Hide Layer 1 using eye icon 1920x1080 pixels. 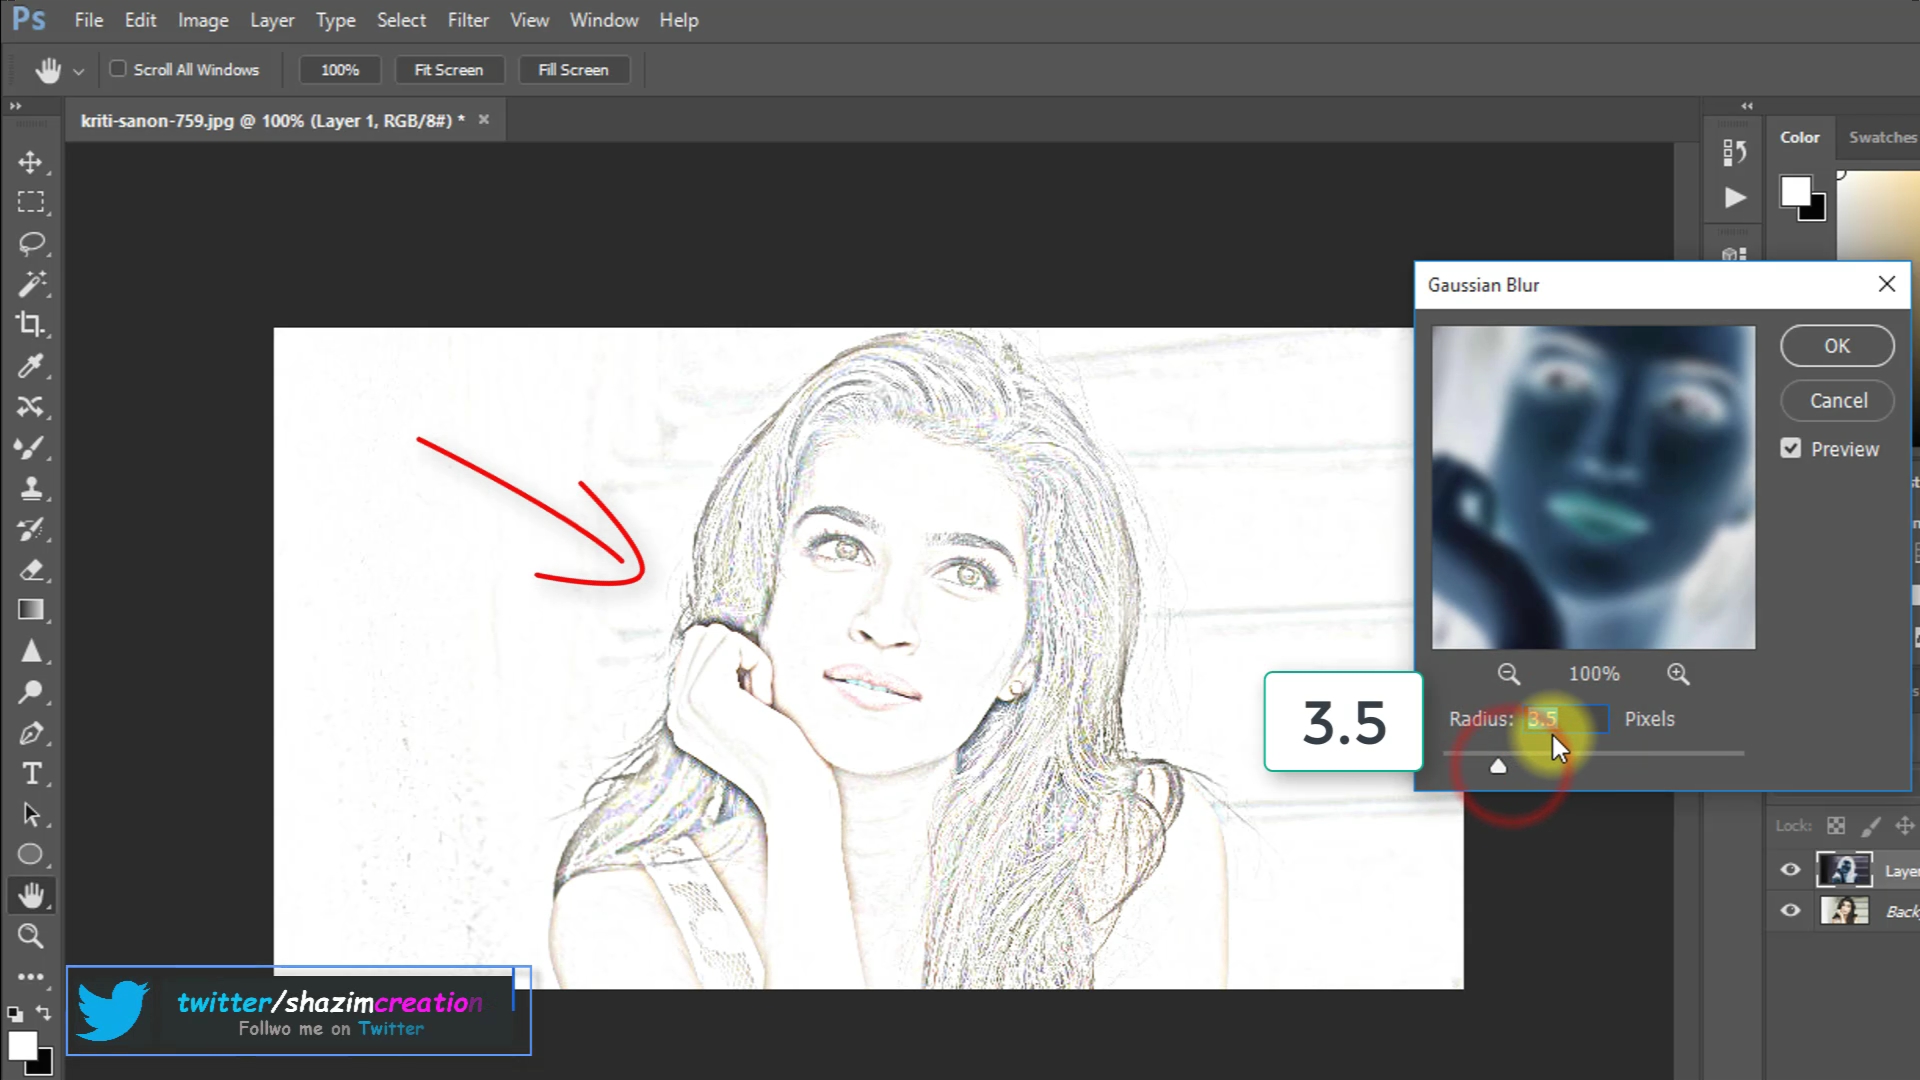coord(1790,870)
